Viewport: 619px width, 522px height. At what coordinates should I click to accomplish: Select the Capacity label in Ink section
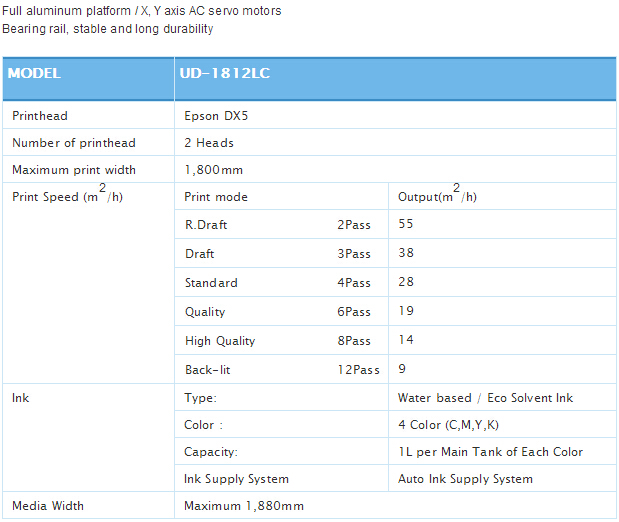coord(211,452)
